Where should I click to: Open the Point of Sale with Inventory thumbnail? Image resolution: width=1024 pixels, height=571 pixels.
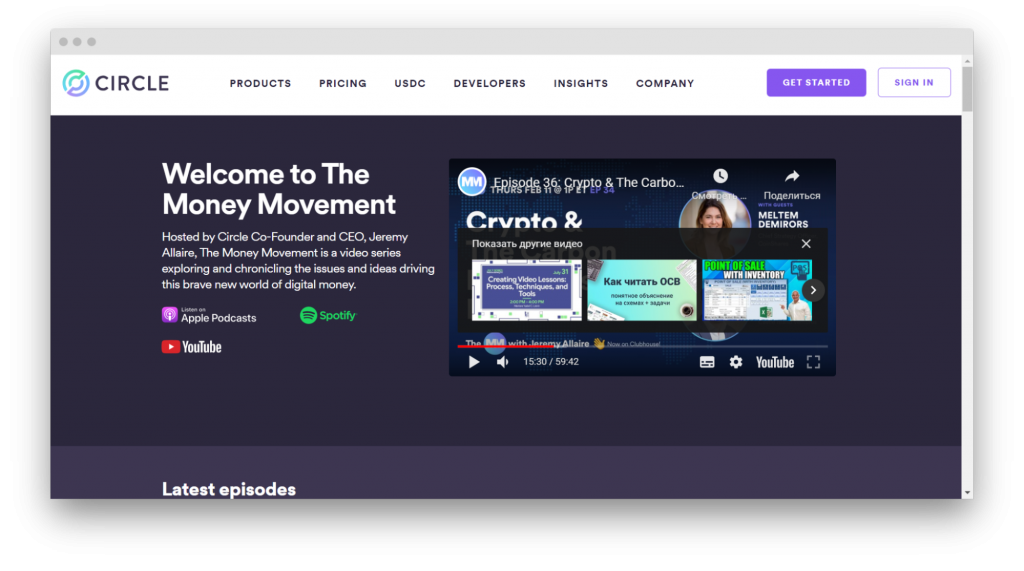[757, 290]
